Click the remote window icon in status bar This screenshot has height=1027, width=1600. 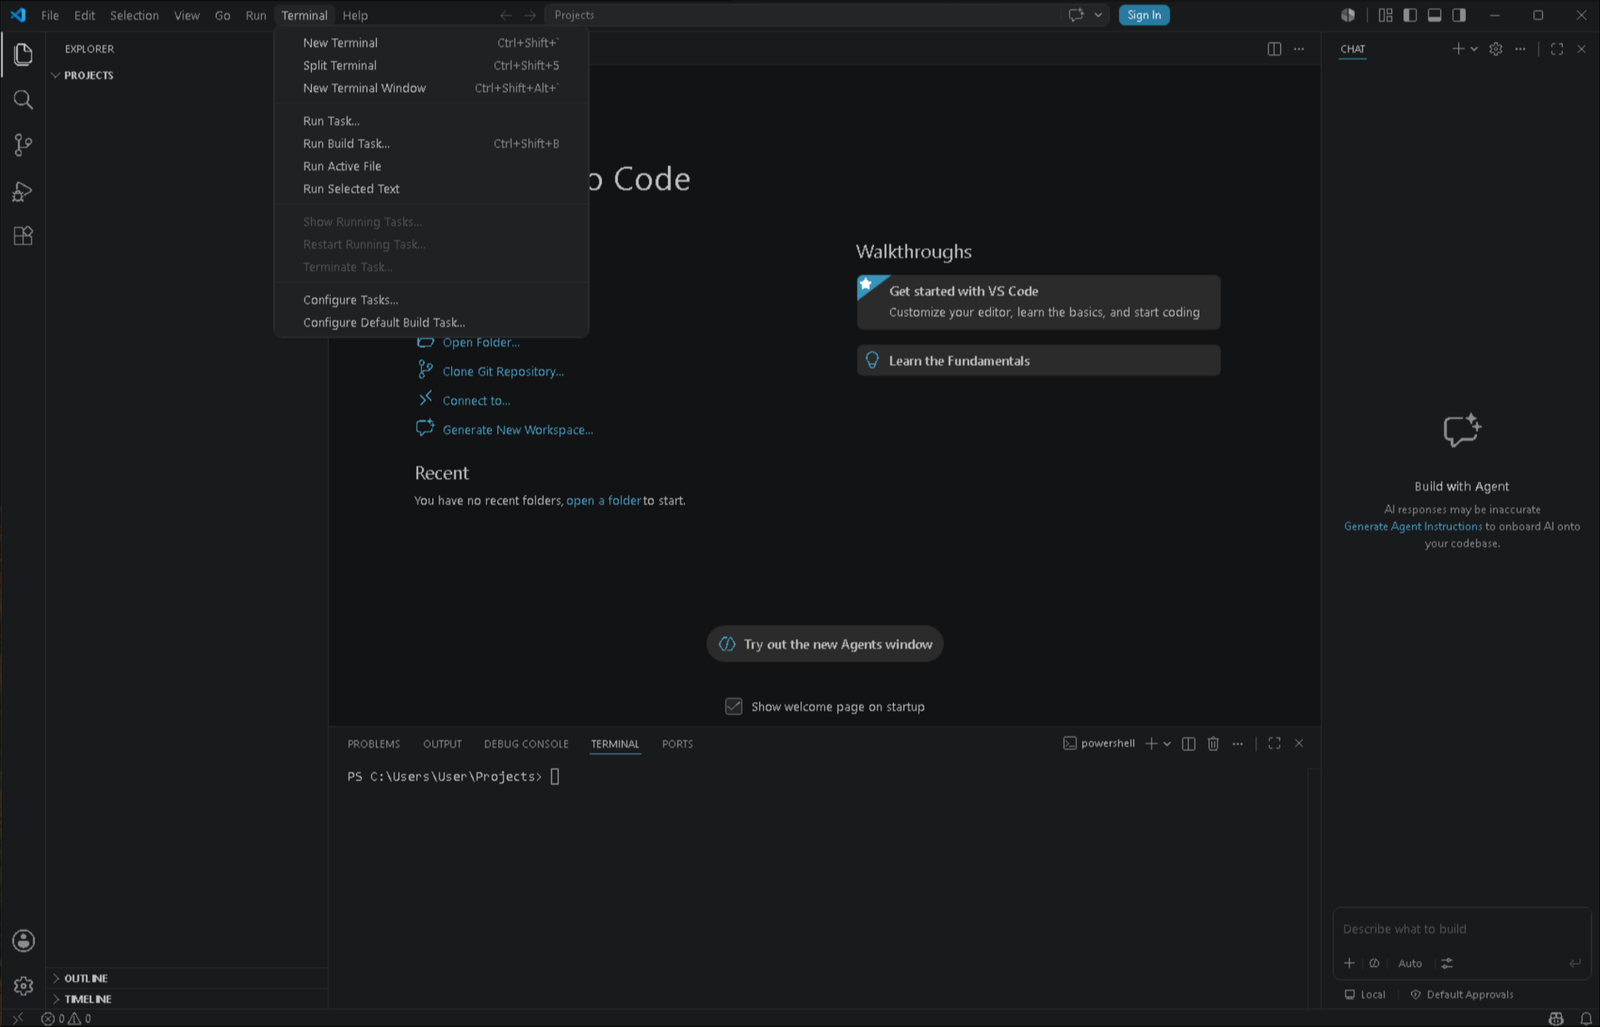(17, 1019)
